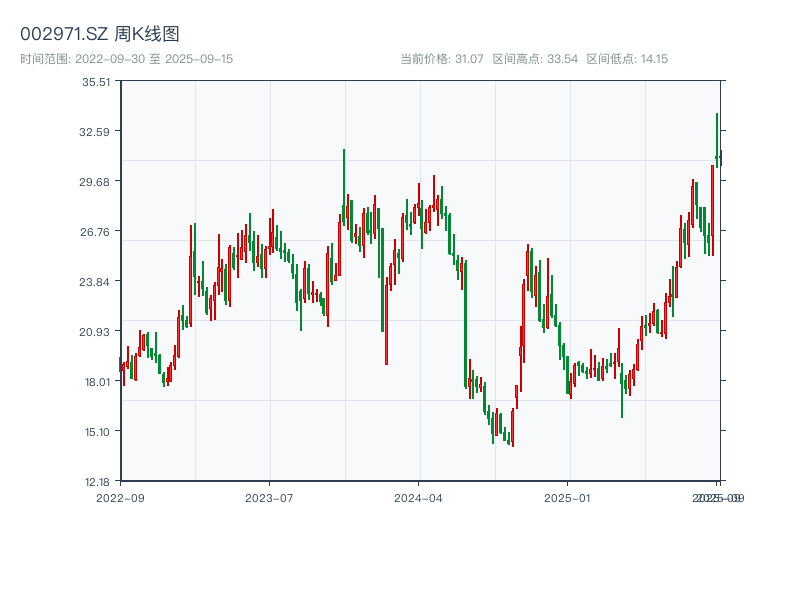The height and width of the screenshot is (600, 800).
Task: Click the current price label 当前价格: 31.07
Action: click(x=442, y=59)
